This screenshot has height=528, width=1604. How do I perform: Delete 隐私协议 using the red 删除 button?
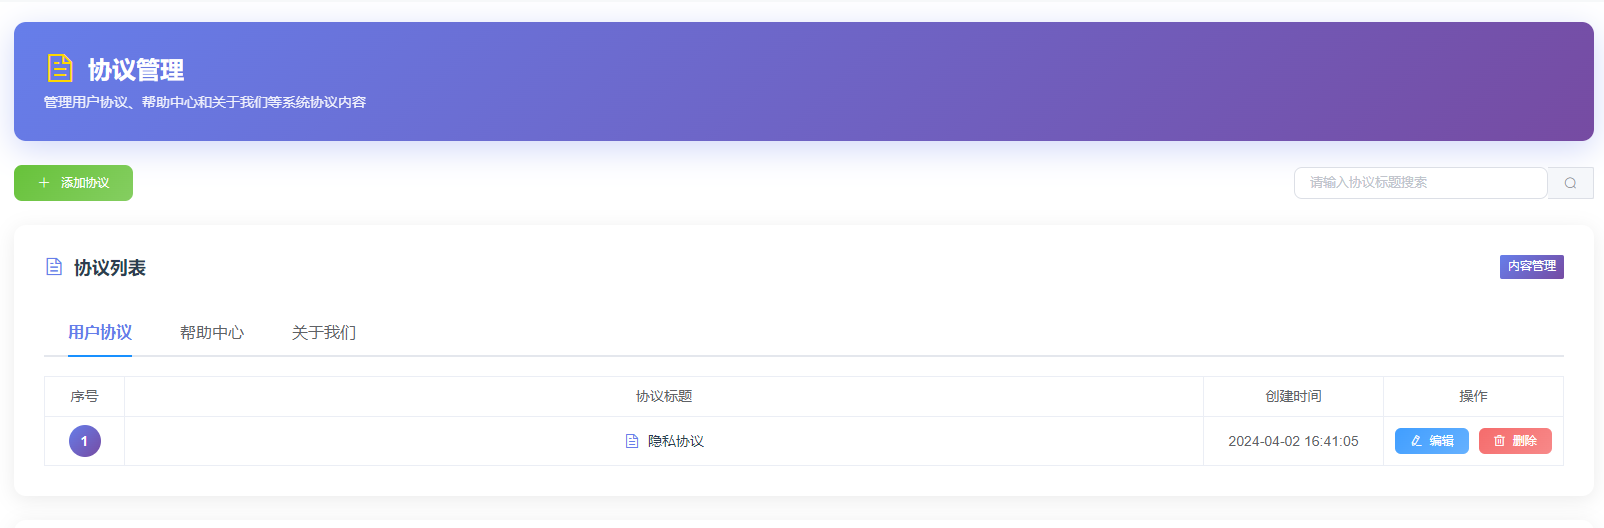pos(1515,441)
